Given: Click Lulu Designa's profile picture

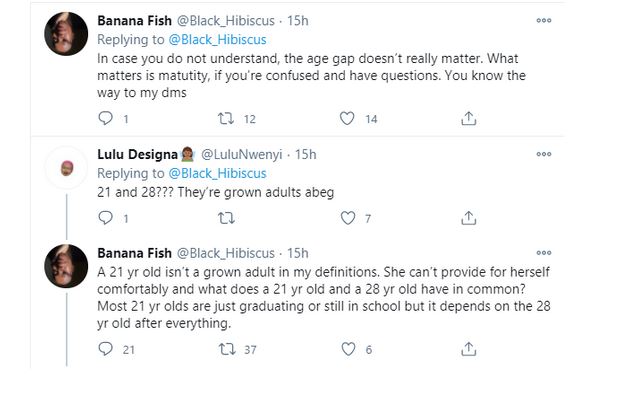Looking at the screenshot, I should coord(67,166).
